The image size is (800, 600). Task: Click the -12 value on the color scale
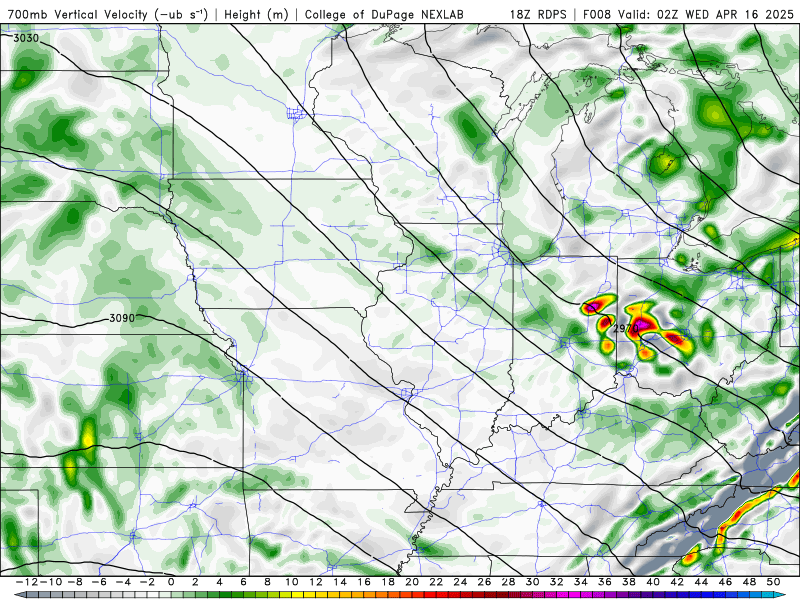[x=27, y=582]
